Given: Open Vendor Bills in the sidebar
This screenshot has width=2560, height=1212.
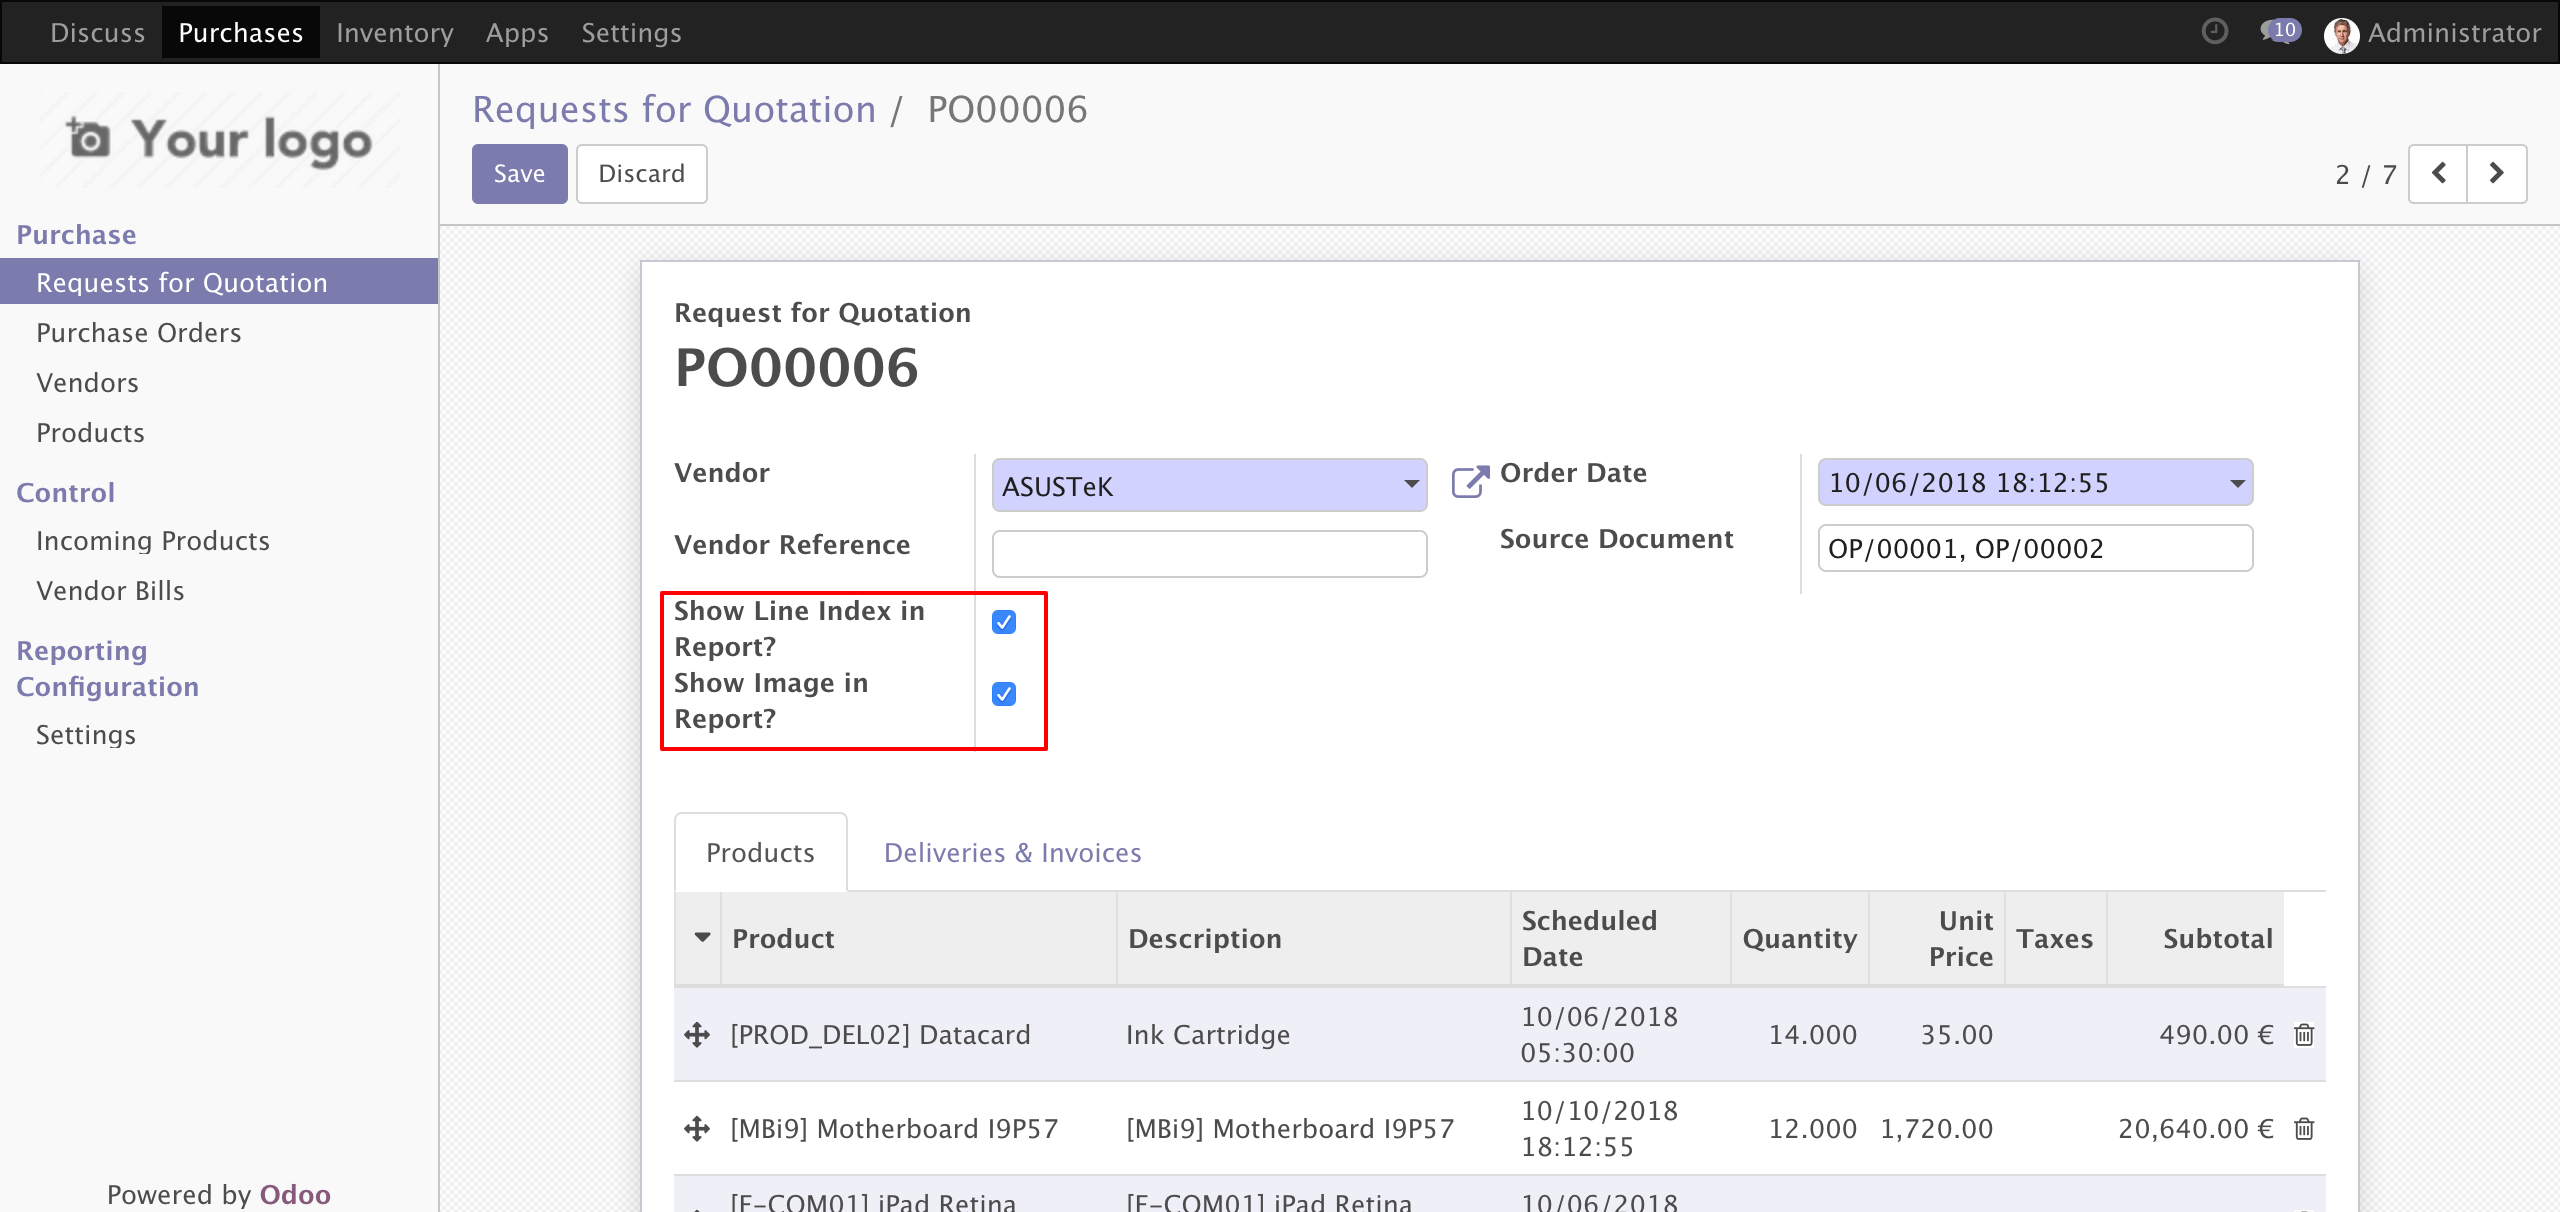Looking at the screenshot, I should (x=110, y=591).
